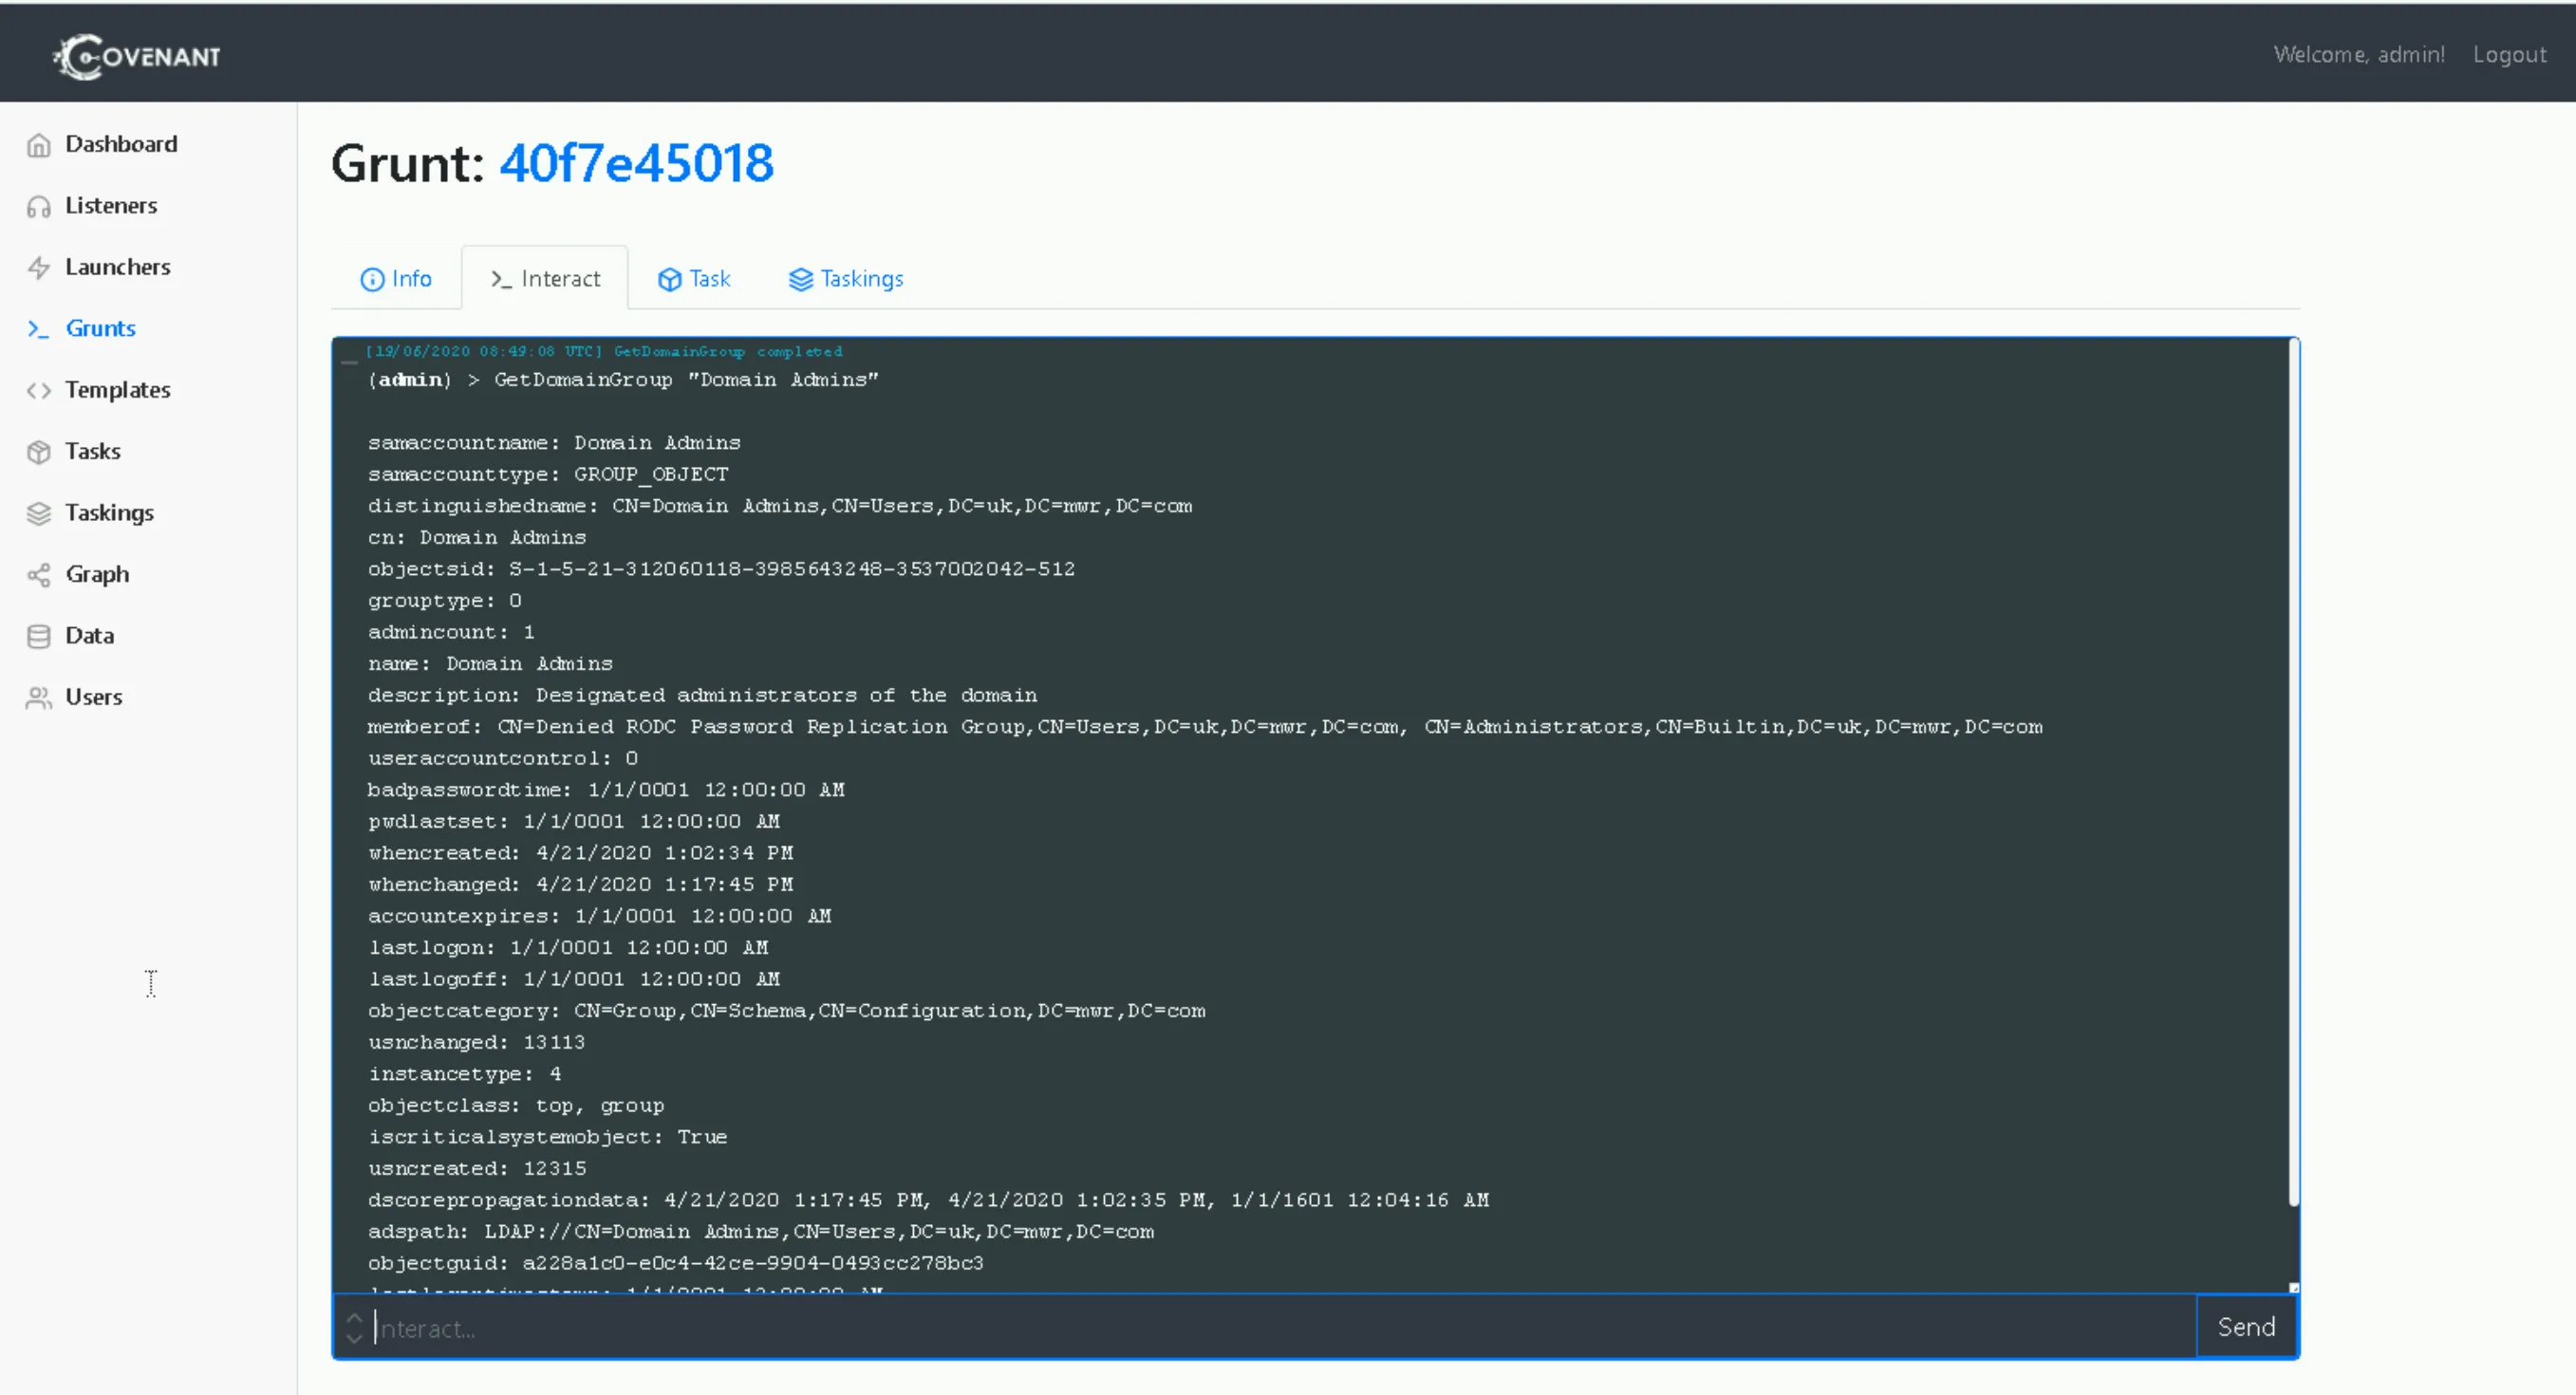The height and width of the screenshot is (1395, 2576).
Task: Open the Users page
Action: click(94, 697)
